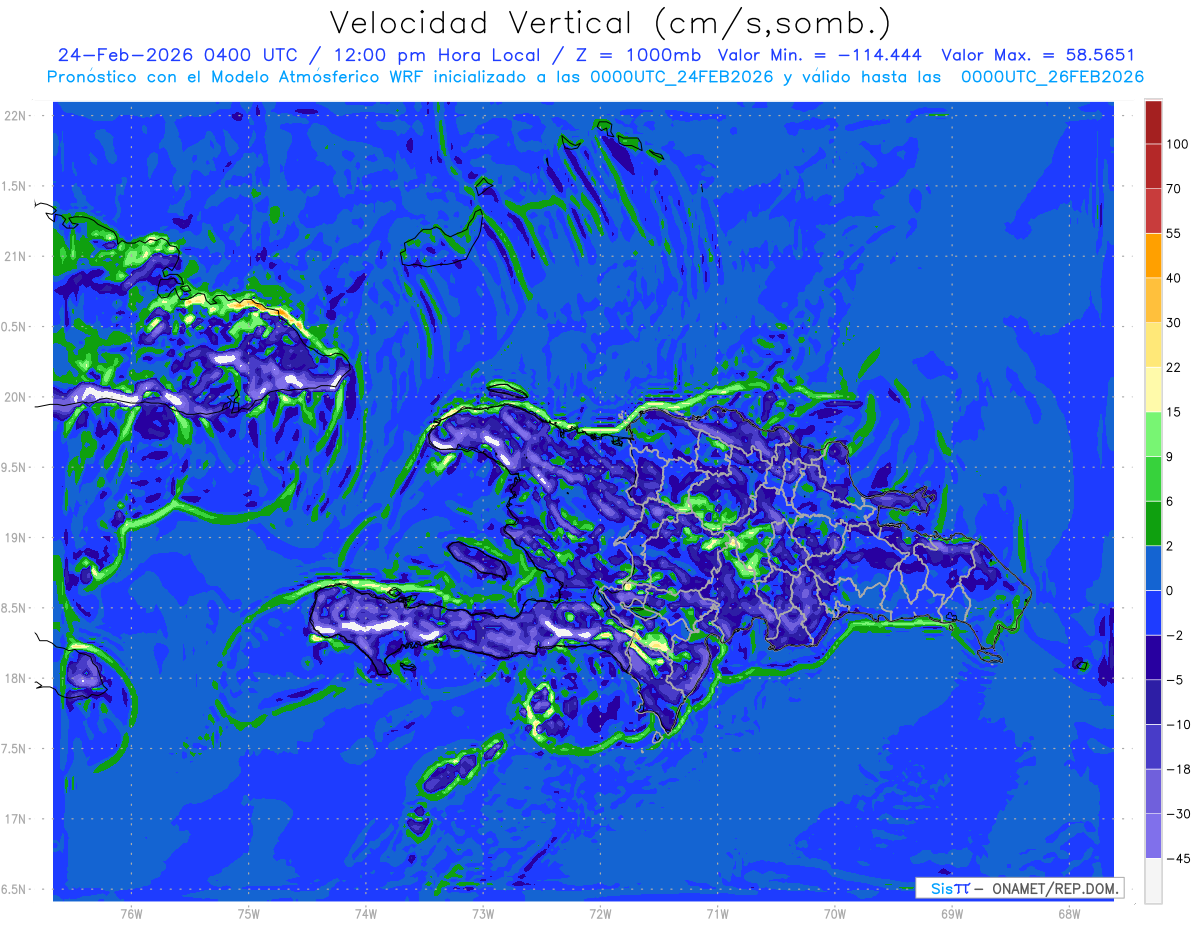This screenshot has width=1200, height=927.
Task: Click the '21N' latitude axis label
Action: coord(17,257)
